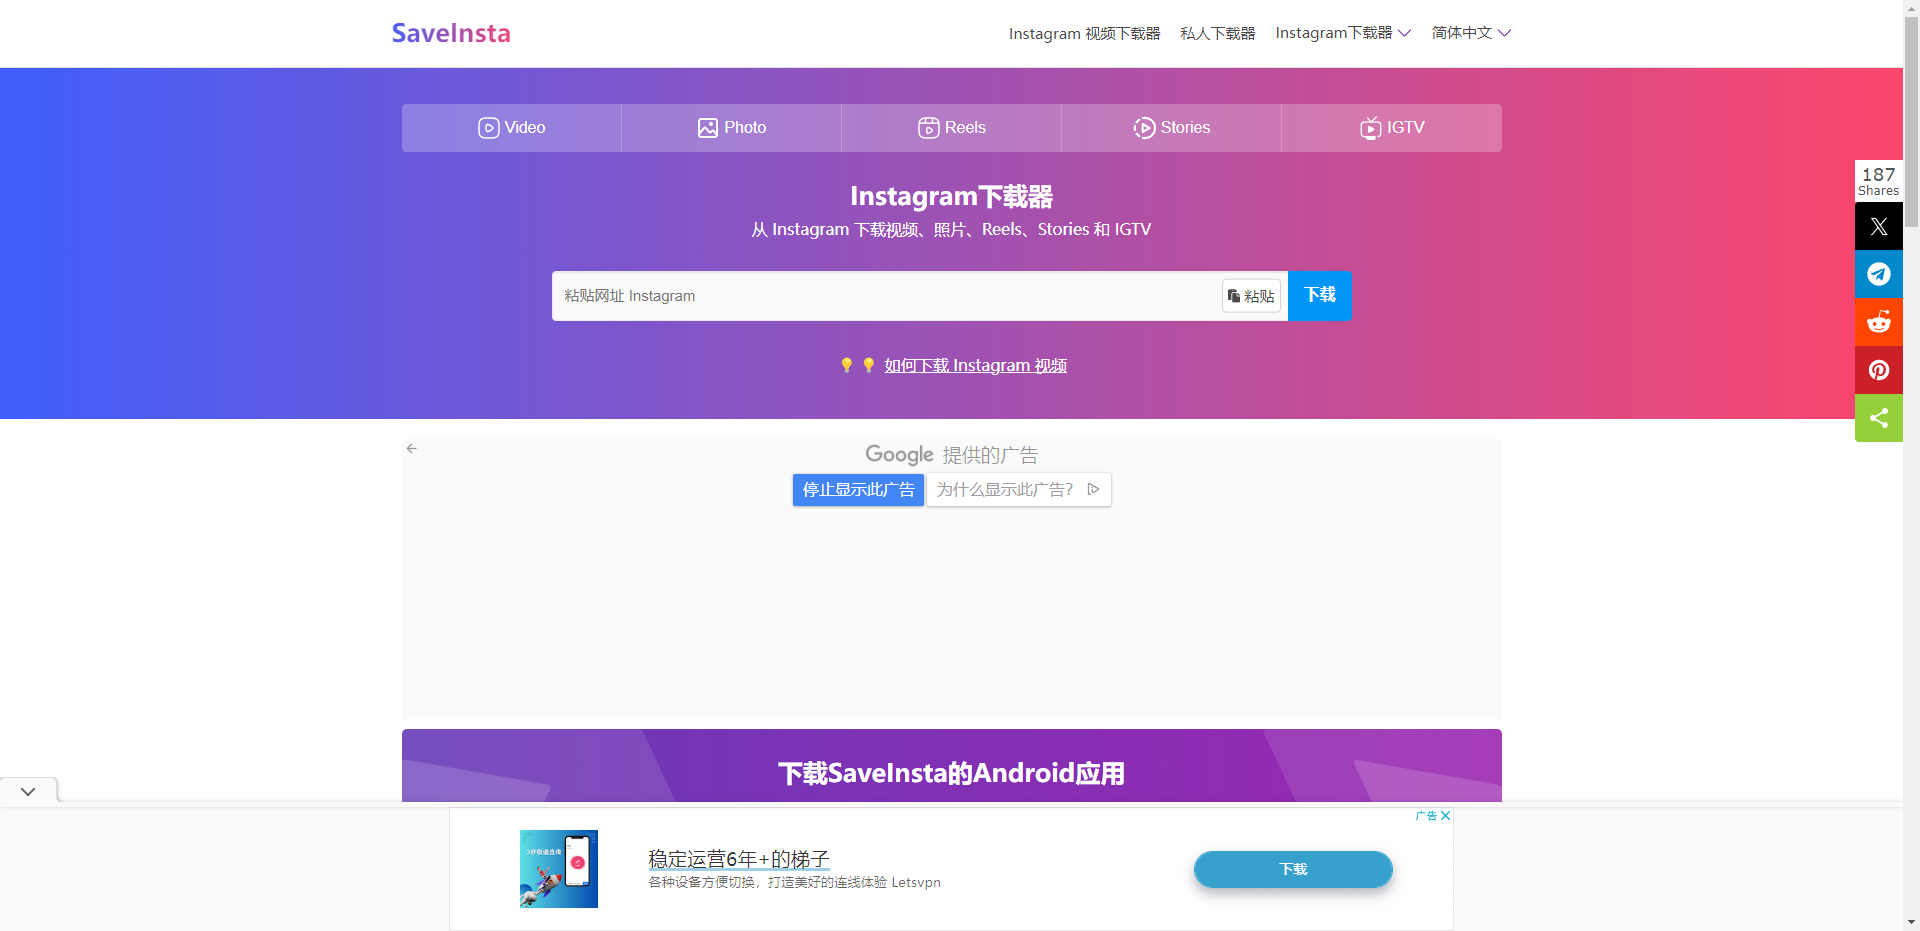Click the 下载 download button
1920x931 pixels.
coord(1319,296)
